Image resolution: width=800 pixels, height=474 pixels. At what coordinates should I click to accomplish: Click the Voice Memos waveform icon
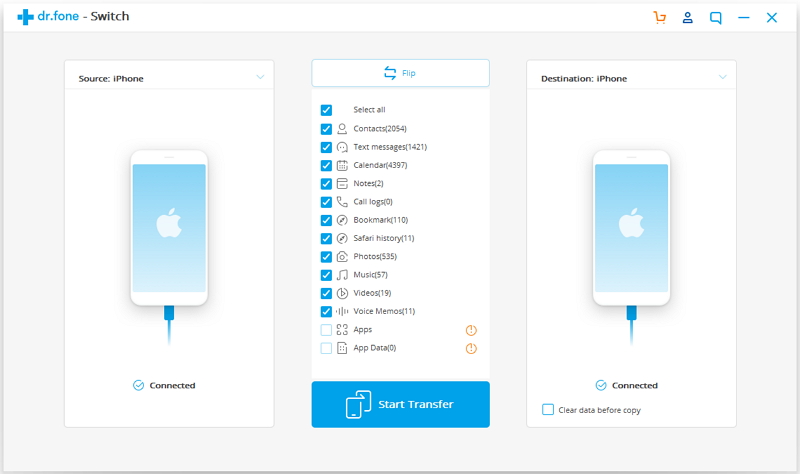pyautogui.click(x=342, y=311)
